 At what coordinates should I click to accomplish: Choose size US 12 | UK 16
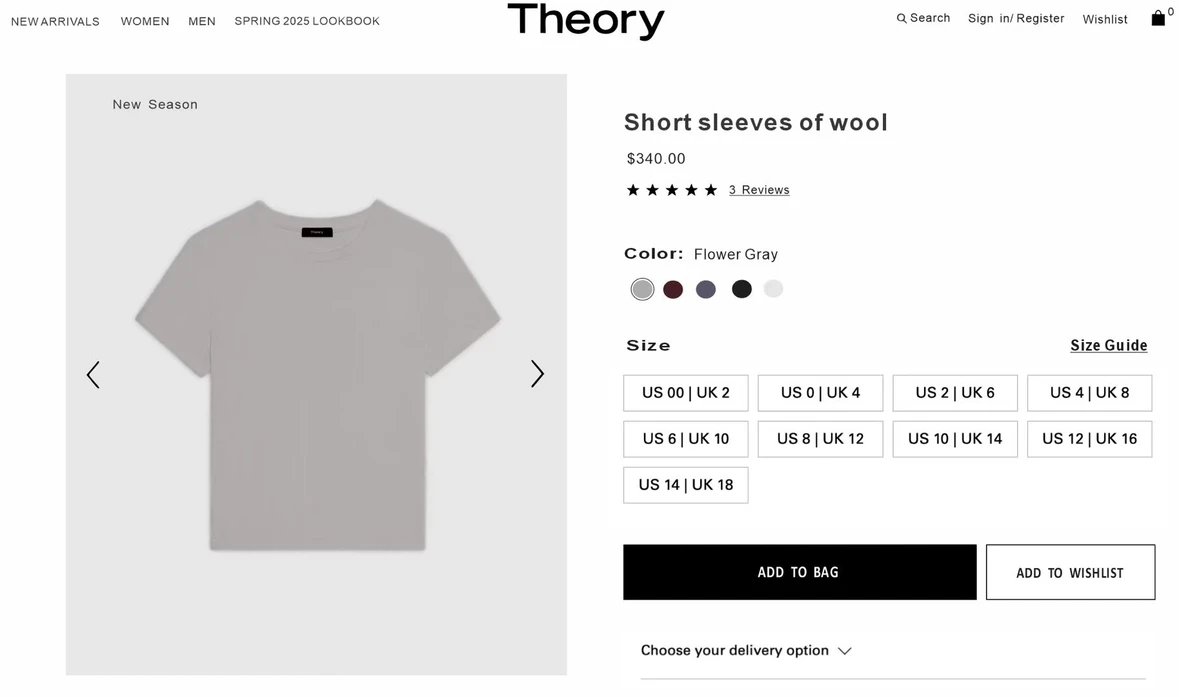(1089, 439)
